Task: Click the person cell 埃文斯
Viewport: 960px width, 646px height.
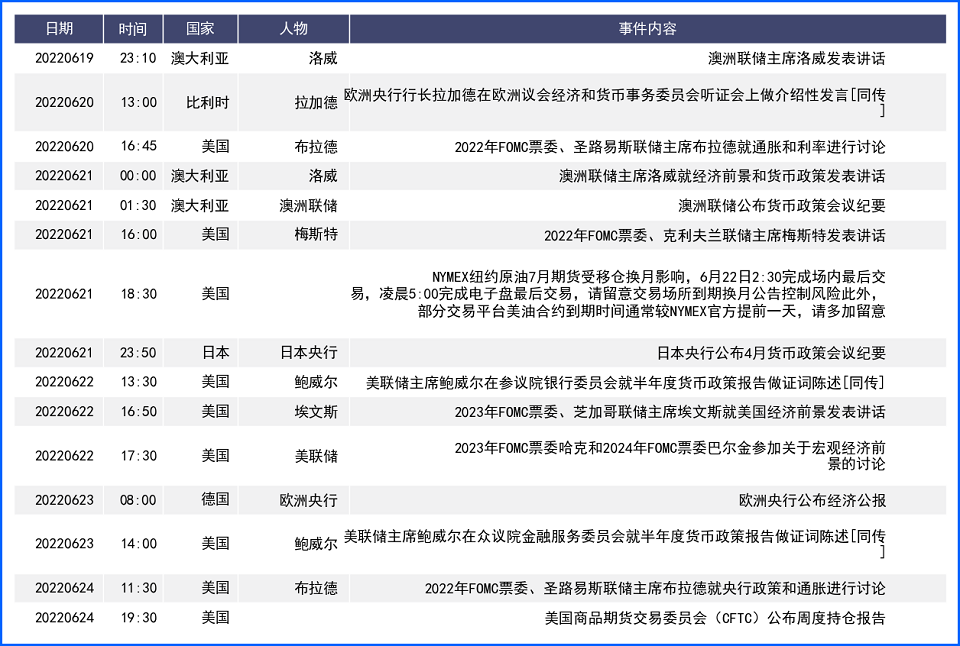Action: click(x=316, y=411)
